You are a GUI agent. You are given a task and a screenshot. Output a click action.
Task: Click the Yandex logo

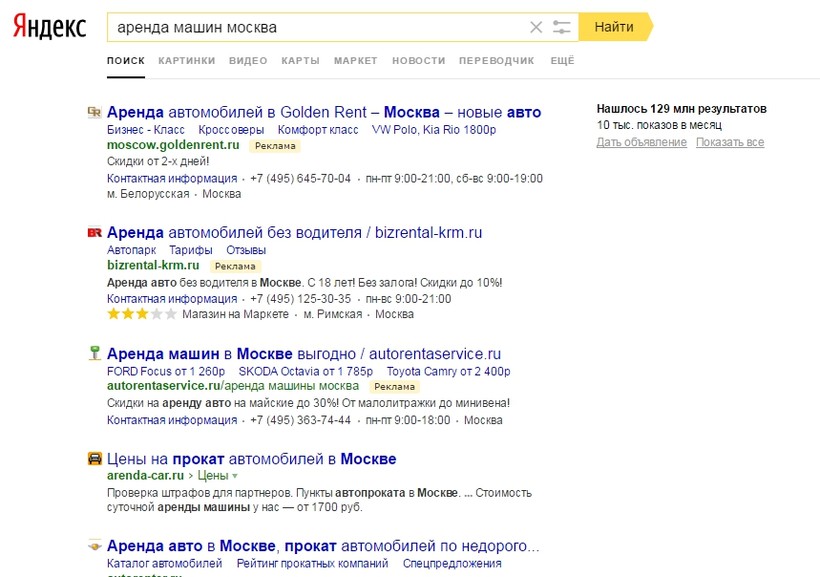pos(49,27)
